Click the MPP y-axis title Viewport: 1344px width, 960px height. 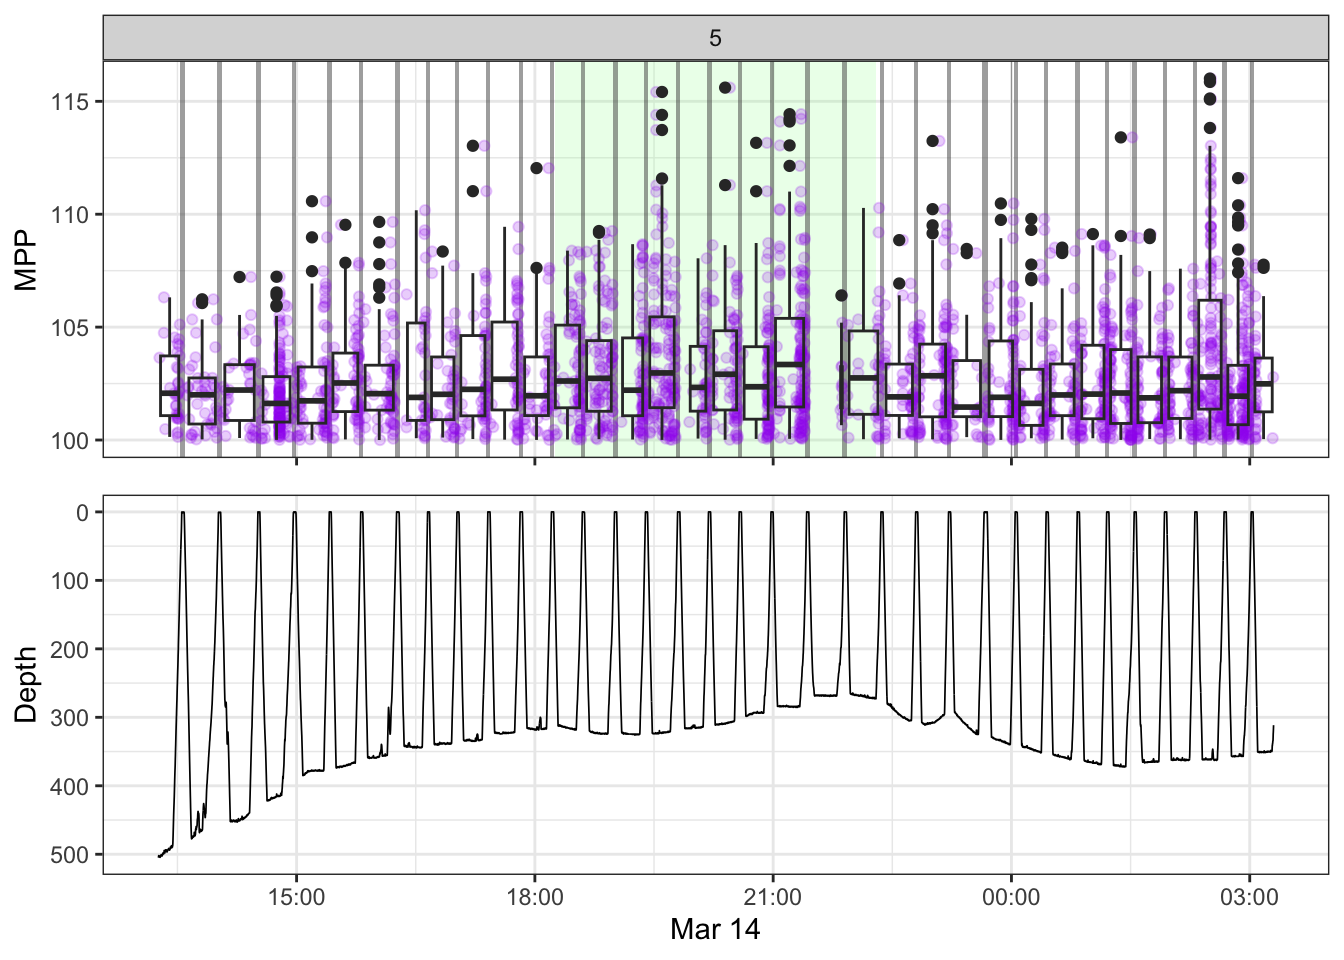pyautogui.click(x=26, y=260)
